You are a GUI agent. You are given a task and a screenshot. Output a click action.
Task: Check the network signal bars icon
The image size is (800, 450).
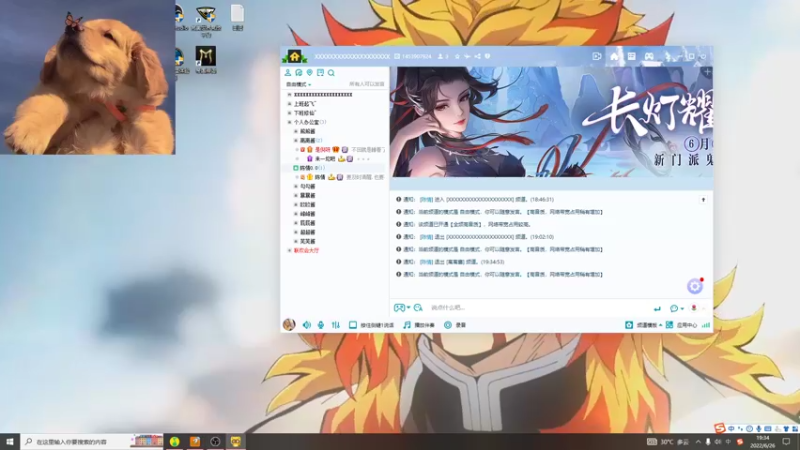(706, 325)
